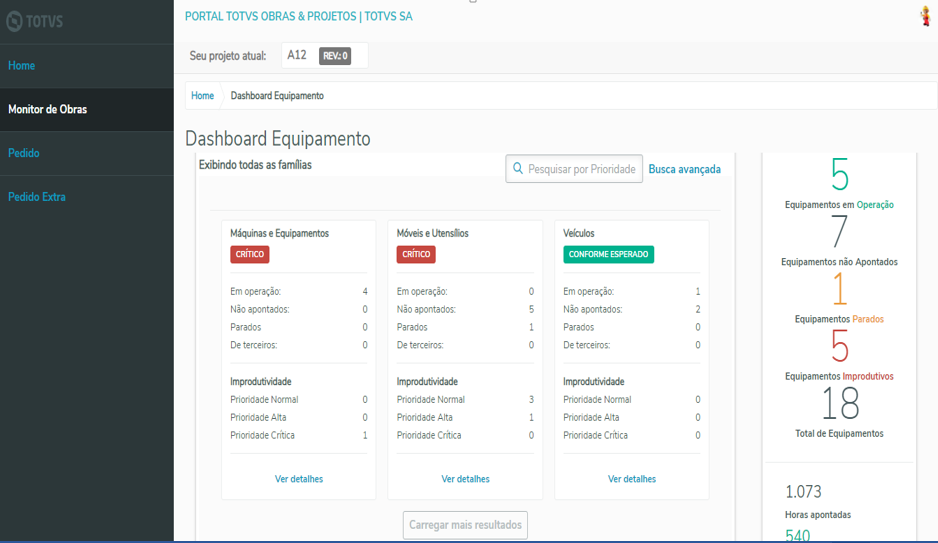Click the REV: 0 badge

click(335, 56)
